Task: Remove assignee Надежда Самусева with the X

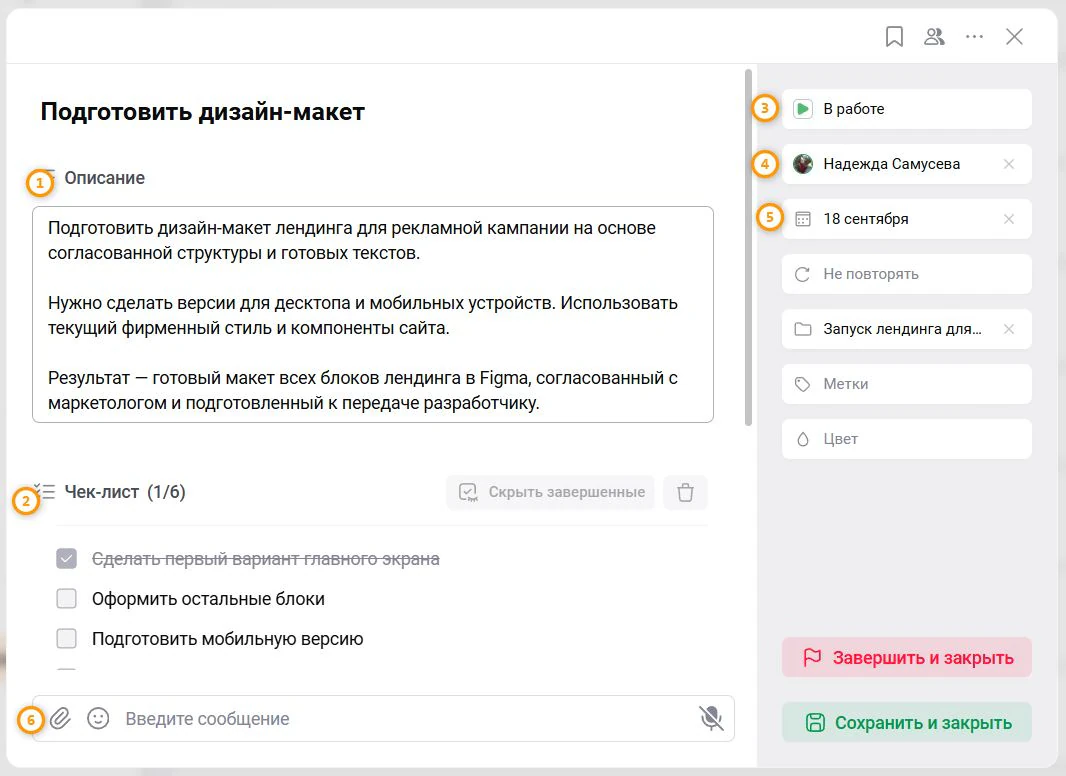Action: [x=1009, y=164]
